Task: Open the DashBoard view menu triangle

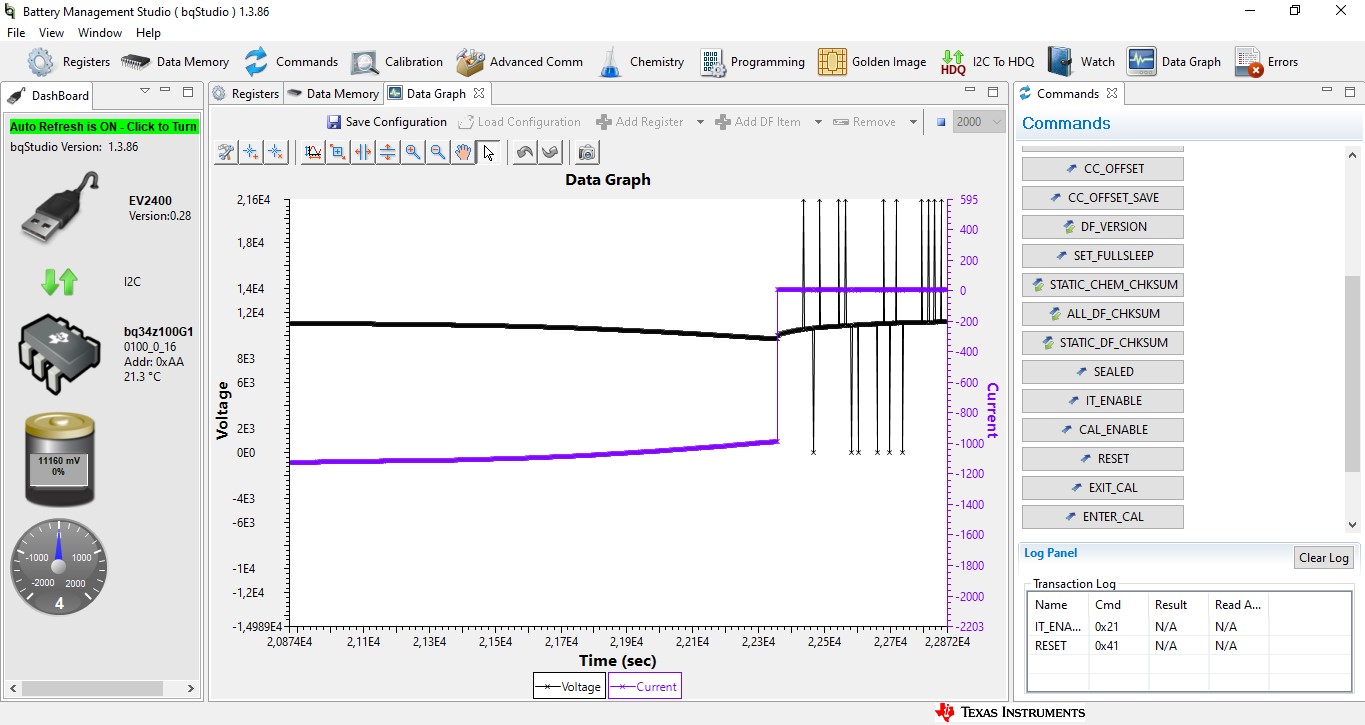Action: pyautogui.click(x=145, y=91)
